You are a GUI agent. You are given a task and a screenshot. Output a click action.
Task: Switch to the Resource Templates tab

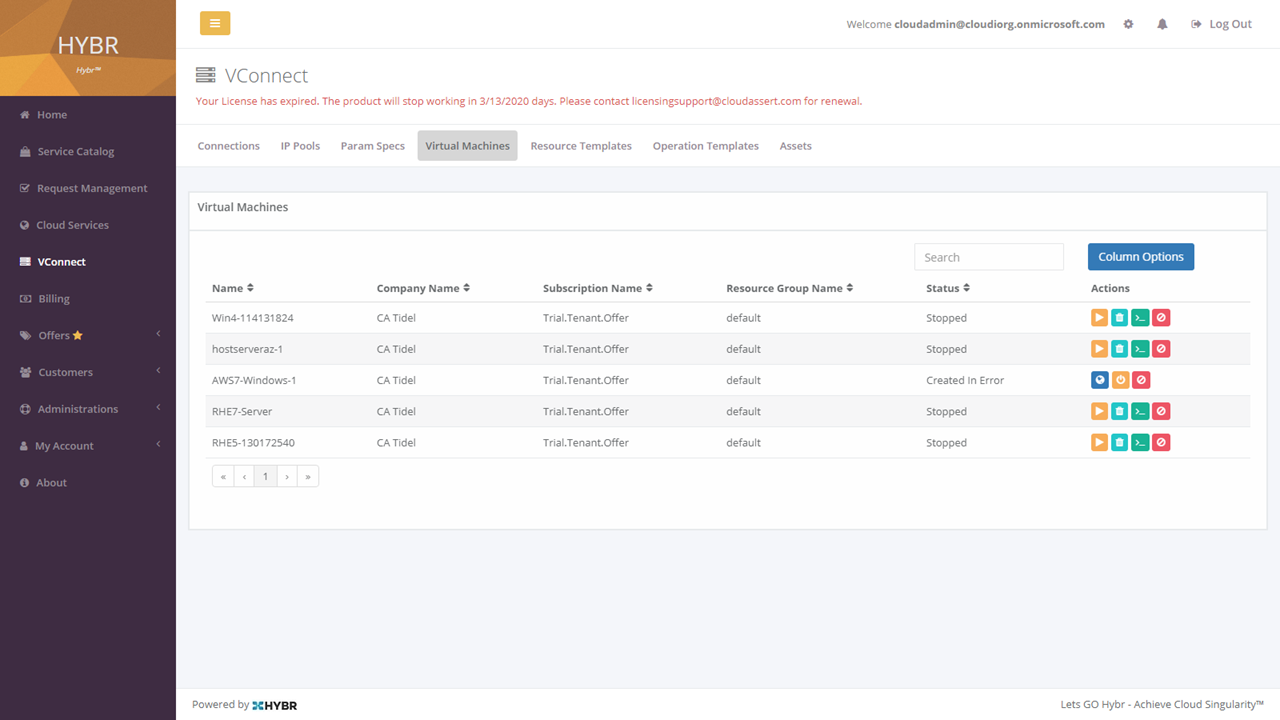pyautogui.click(x=581, y=146)
